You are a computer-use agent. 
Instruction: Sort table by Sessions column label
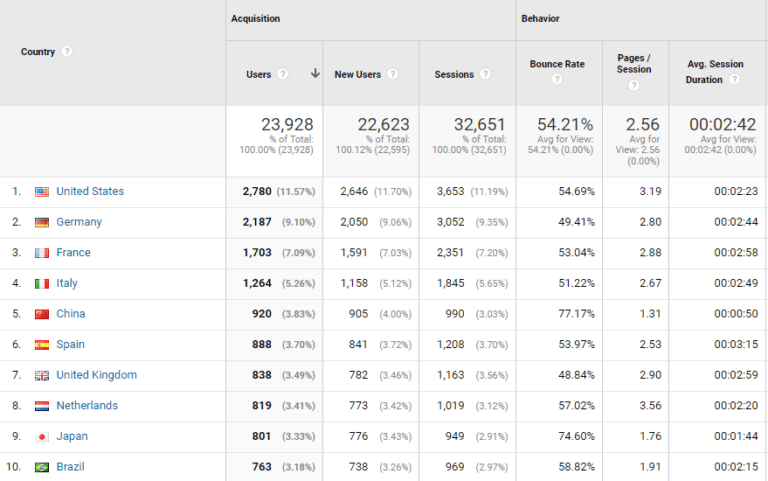pyautogui.click(x=454, y=74)
